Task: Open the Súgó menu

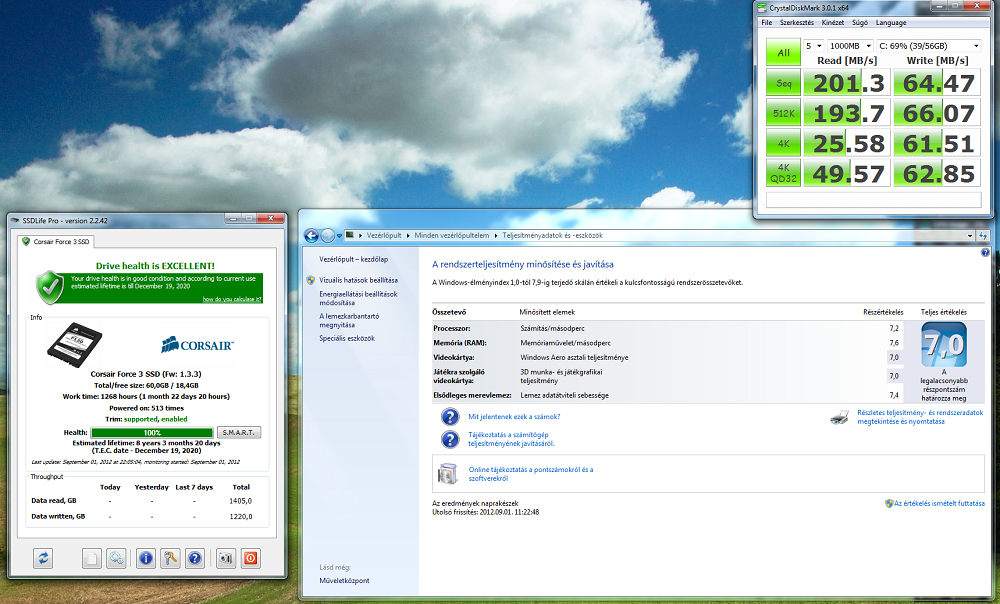Action: tap(860, 23)
